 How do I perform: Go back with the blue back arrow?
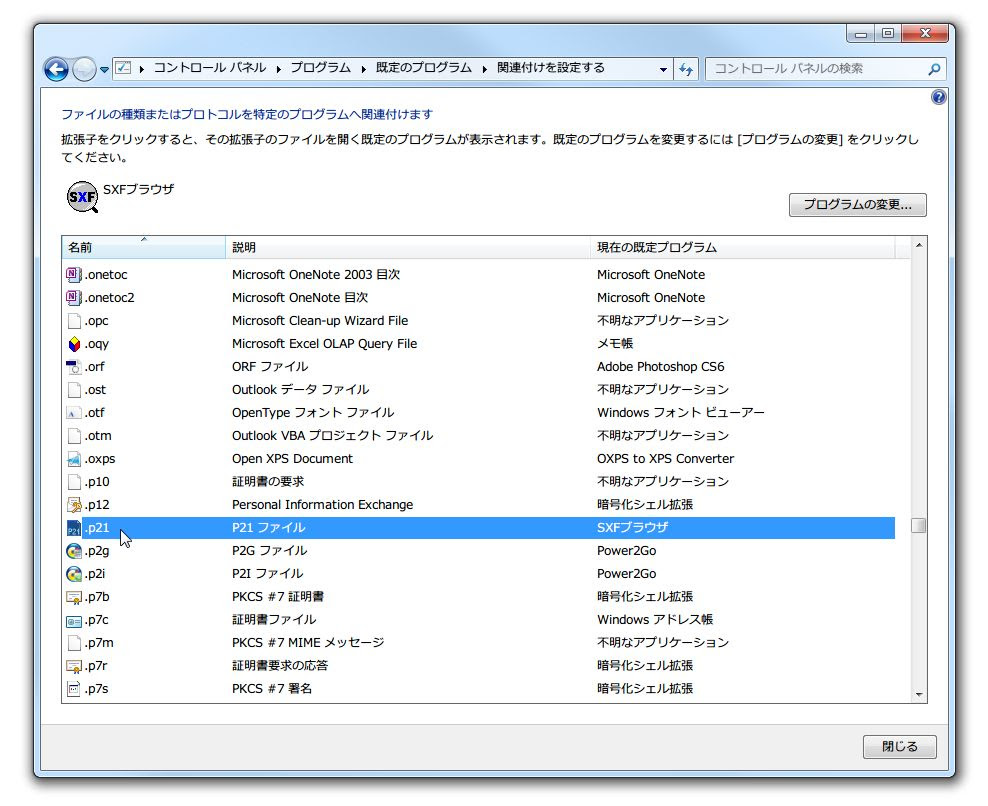click(56, 69)
